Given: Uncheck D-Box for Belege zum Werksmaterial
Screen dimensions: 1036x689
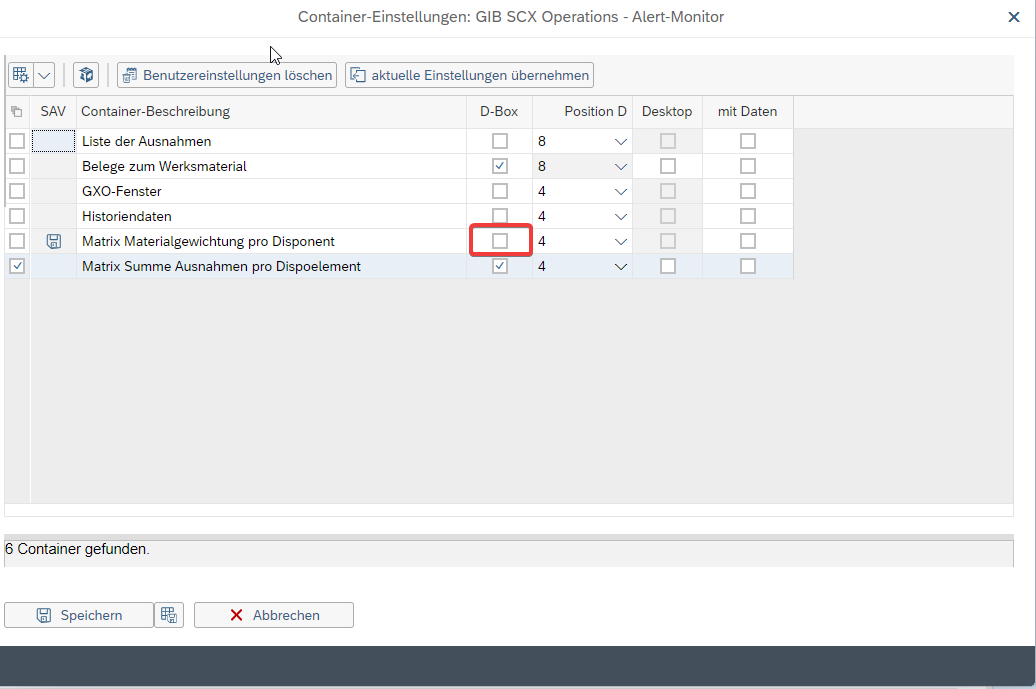Looking at the screenshot, I should point(500,166).
